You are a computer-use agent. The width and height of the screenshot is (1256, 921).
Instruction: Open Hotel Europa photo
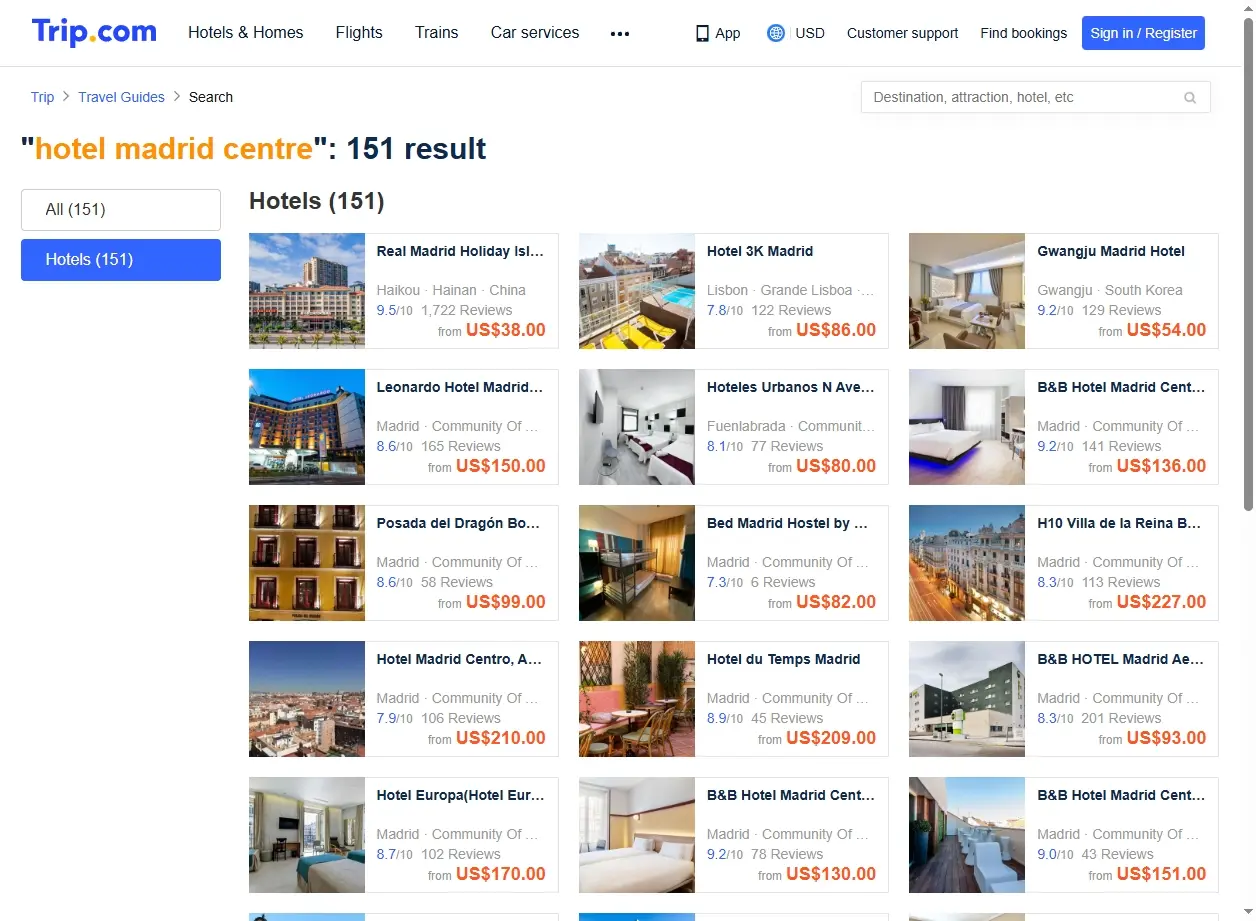coord(307,835)
